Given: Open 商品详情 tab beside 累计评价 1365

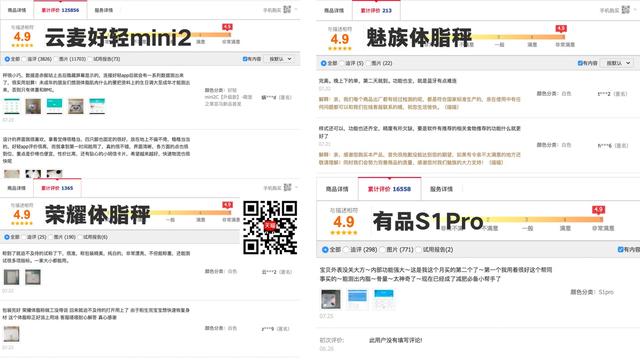Looking at the screenshot, I should (17, 188).
